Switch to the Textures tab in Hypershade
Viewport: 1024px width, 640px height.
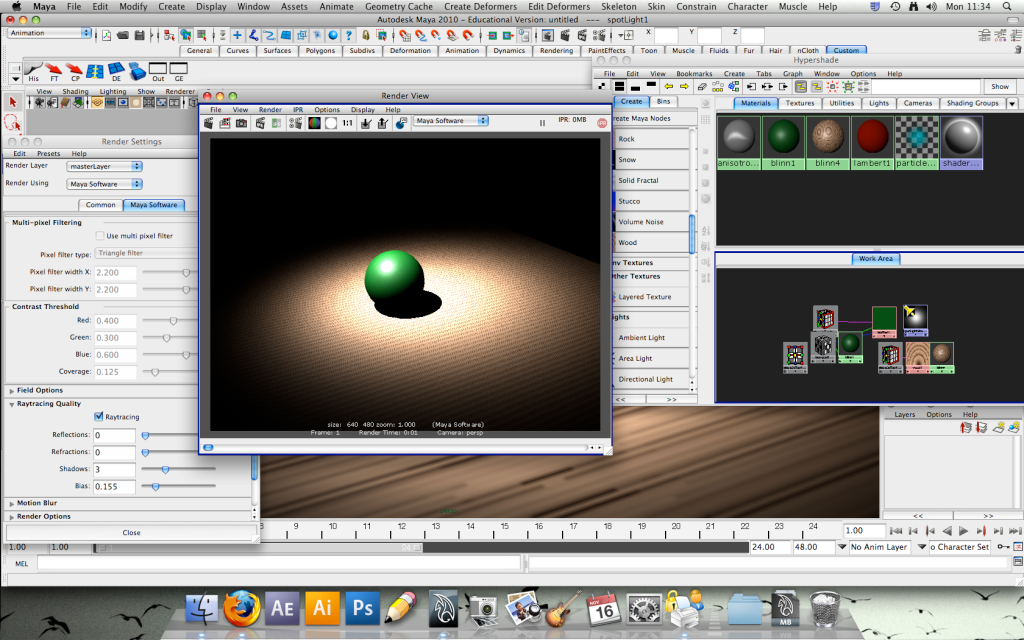click(800, 103)
